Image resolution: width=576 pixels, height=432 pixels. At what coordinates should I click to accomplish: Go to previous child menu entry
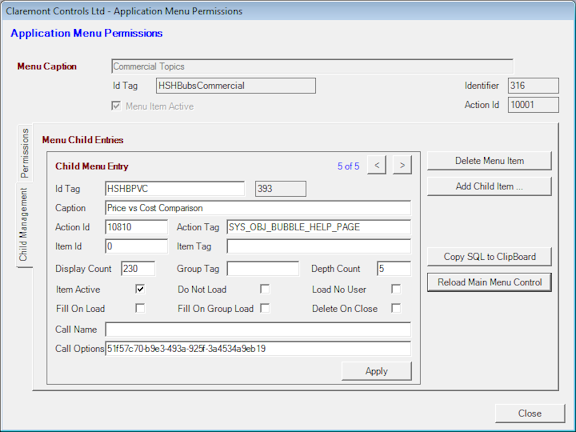(377, 165)
